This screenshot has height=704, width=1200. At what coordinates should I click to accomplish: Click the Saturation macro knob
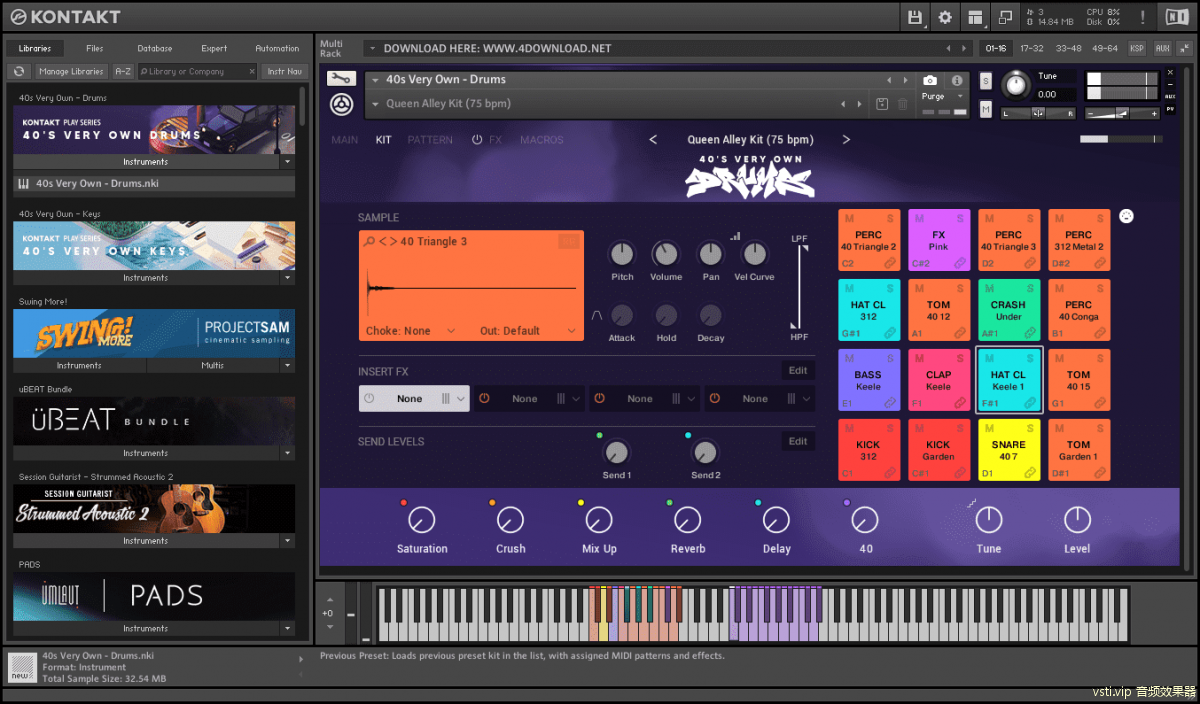pyautogui.click(x=422, y=519)
